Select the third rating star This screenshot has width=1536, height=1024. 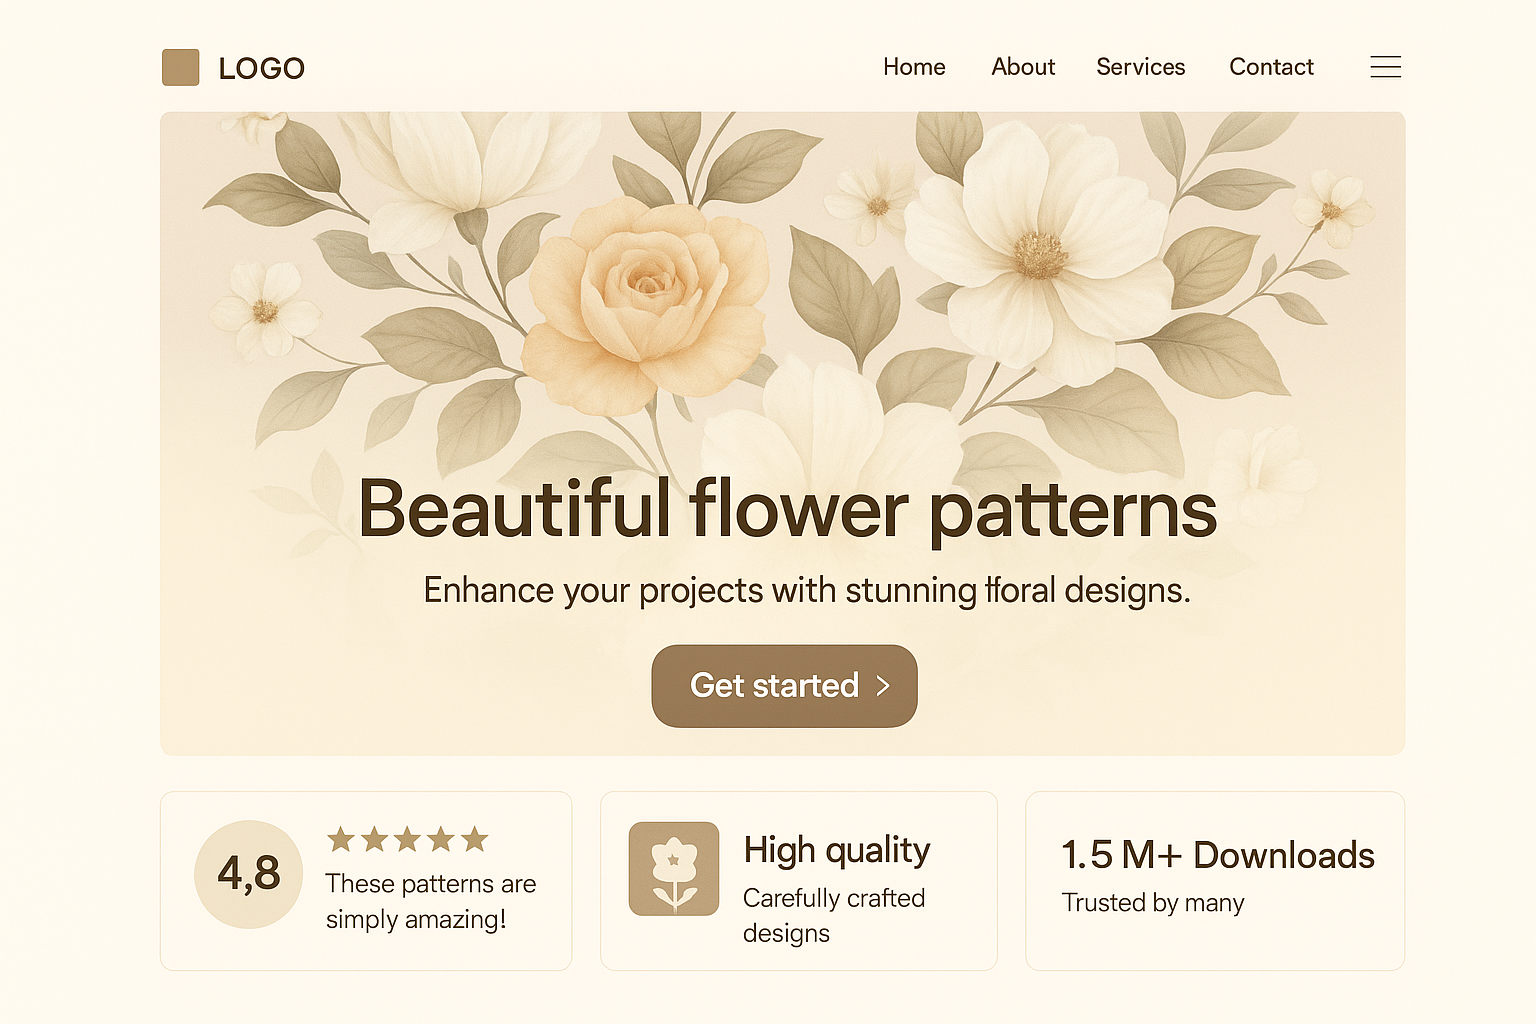click(408, 839)
